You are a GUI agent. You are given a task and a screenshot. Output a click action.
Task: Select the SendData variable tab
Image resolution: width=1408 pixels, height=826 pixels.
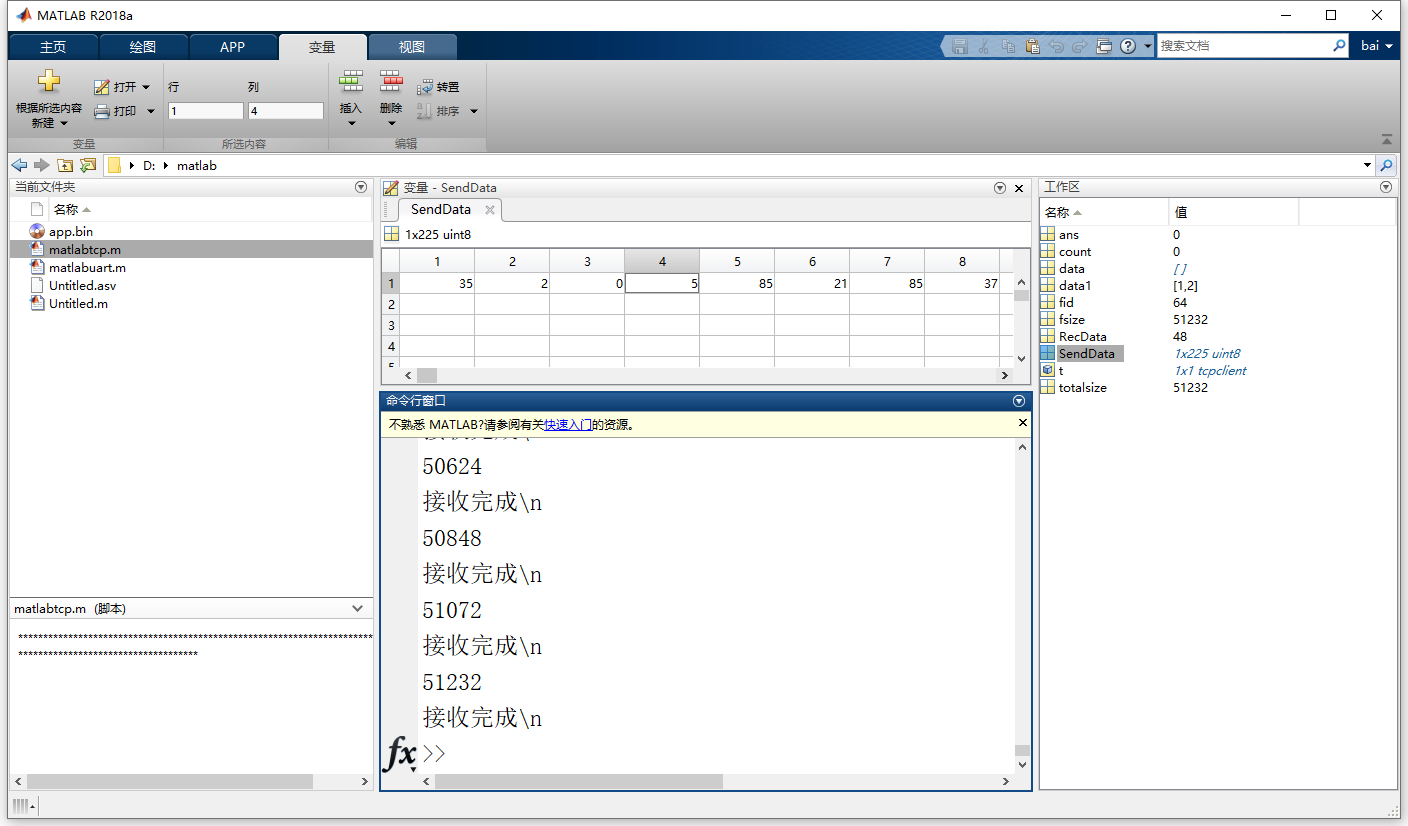coord(440,209)
